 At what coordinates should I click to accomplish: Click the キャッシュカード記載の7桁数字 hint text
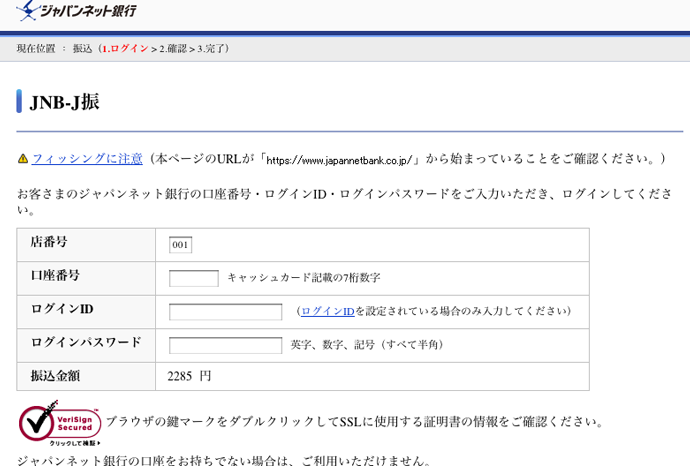(304, 278)
